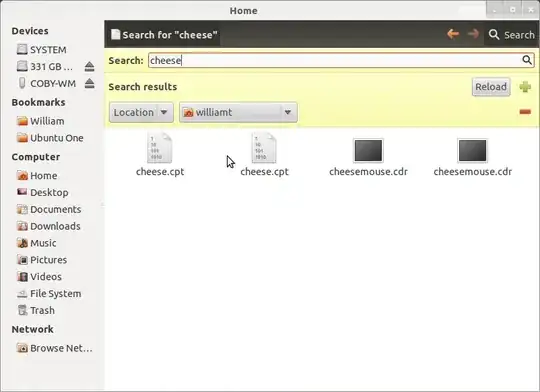The width and height of the screenshot is (540, 392).
Task: Minimize the Home window
Action: point(495,10)
